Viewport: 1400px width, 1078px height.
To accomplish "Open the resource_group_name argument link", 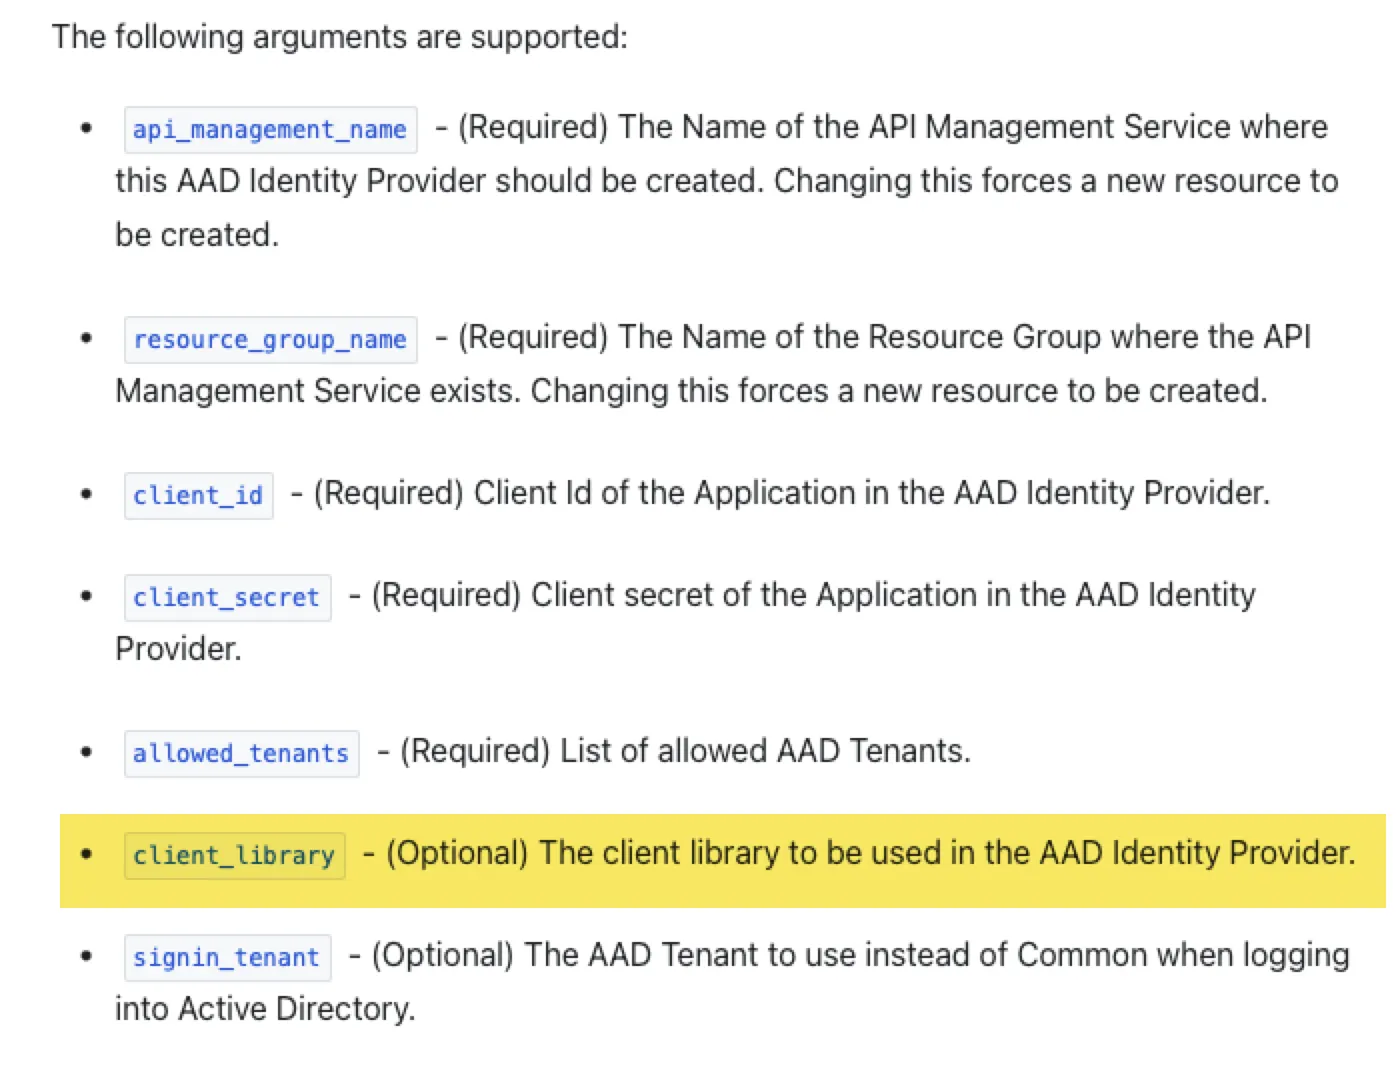I will click(x=269, y=340).
